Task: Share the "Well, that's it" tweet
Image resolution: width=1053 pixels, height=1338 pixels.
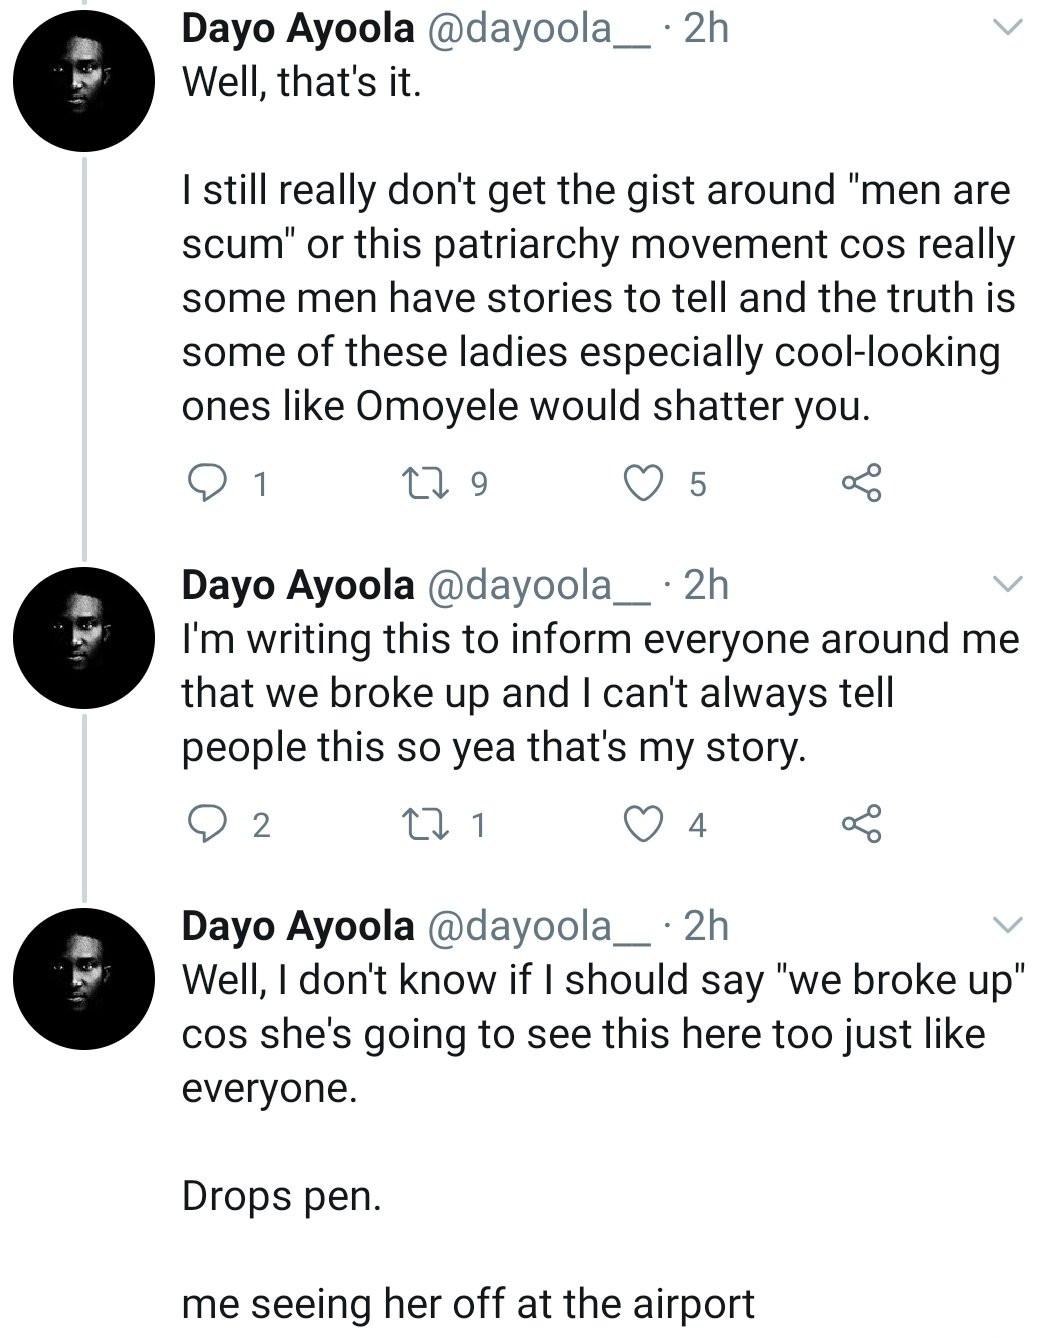Action: pyautogui.click(x=862, y=483)
